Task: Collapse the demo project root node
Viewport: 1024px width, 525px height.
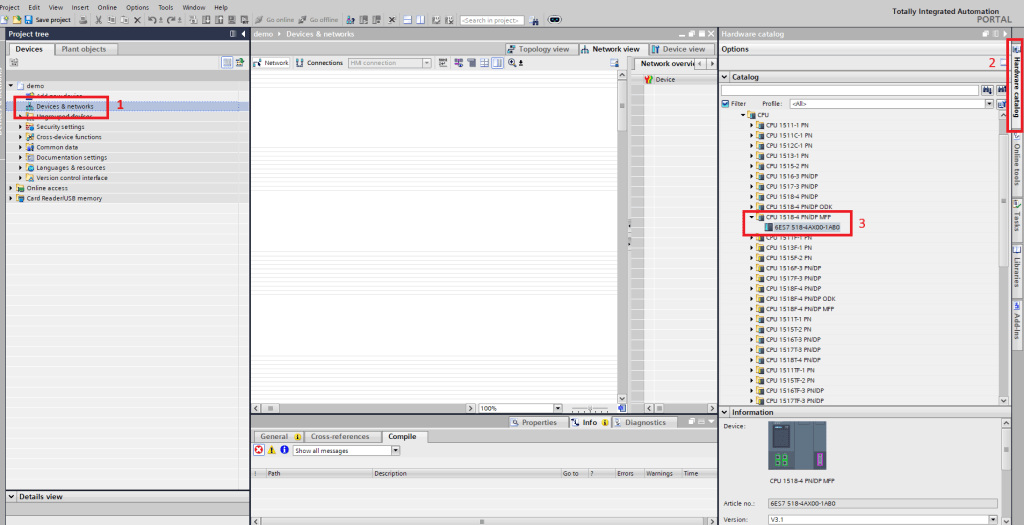Action: (11, 86)
